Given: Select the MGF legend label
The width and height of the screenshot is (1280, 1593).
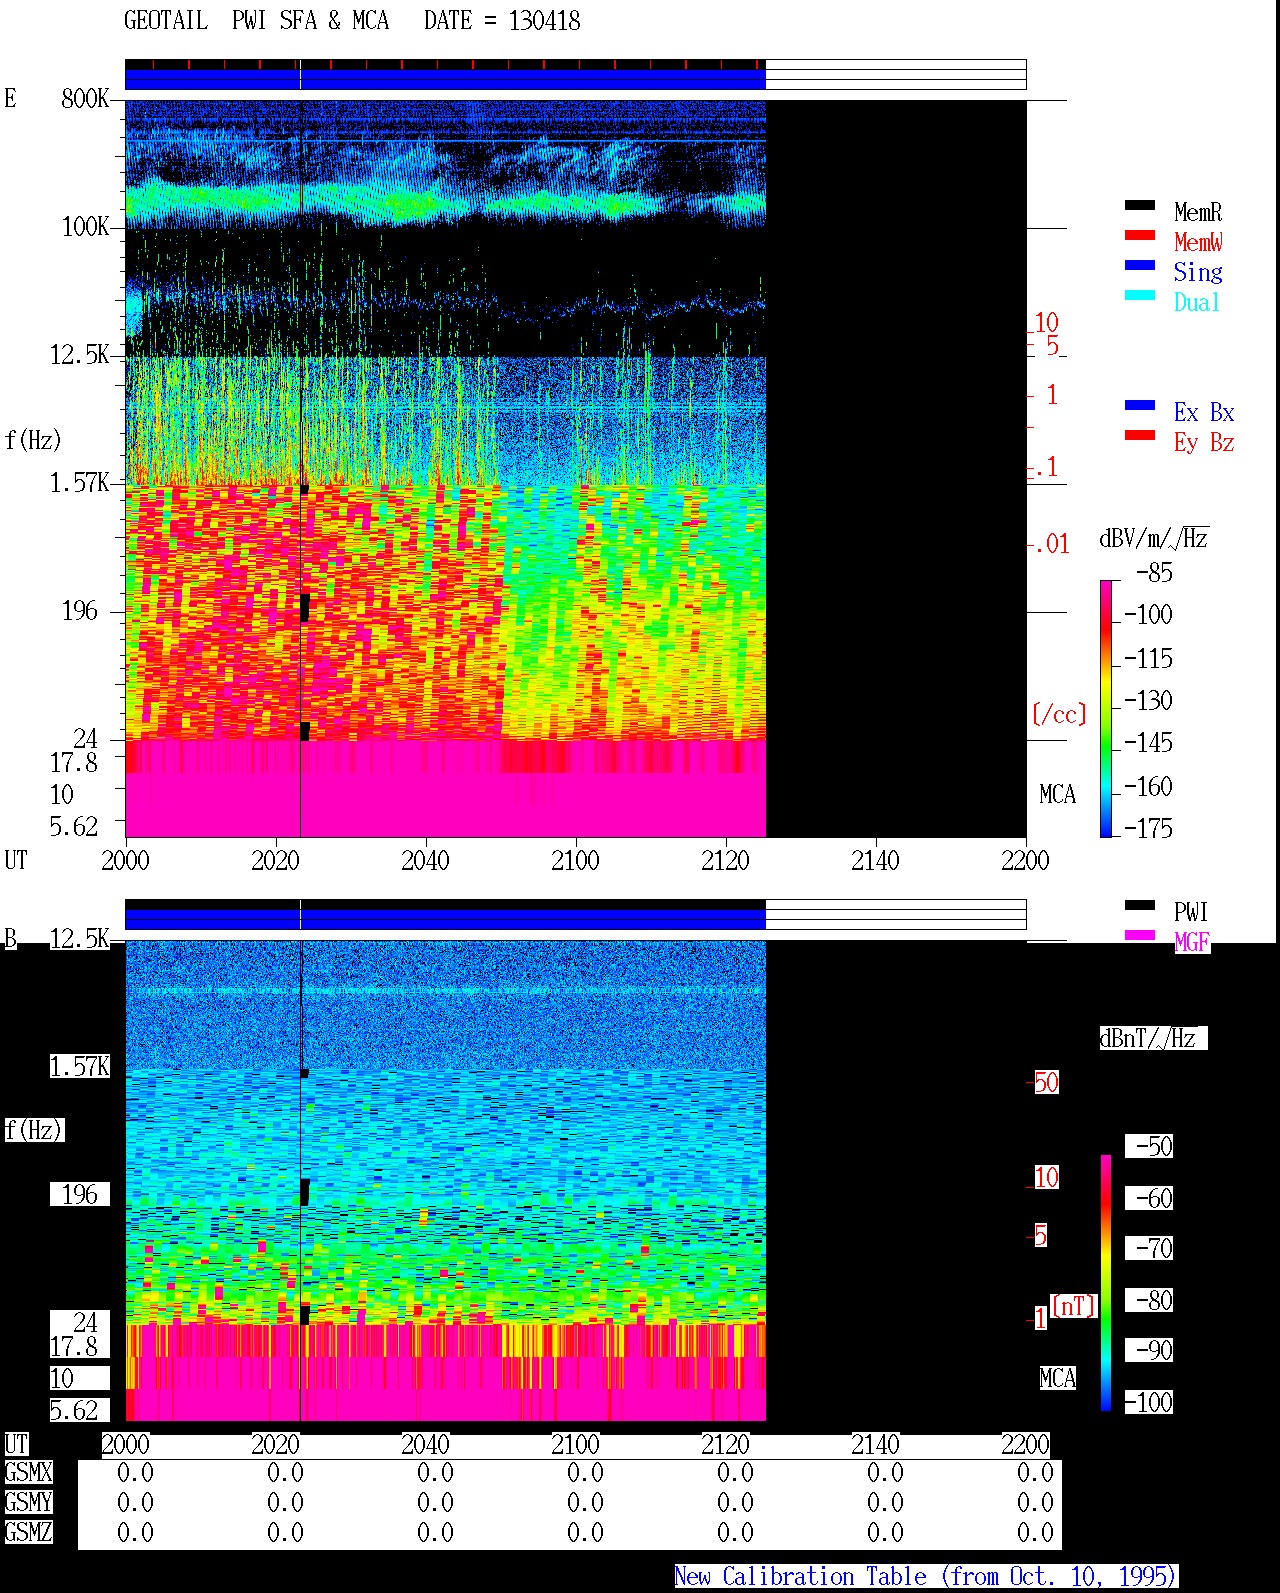Looking at the screenshot, I should (1192, 942).
